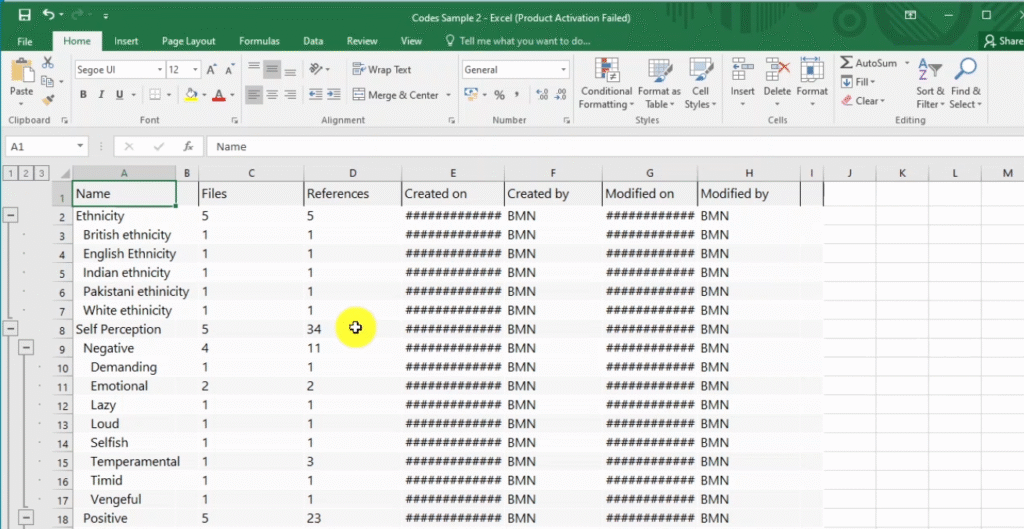The width and height of the screenshot is (1024, 529).
Task: Click the Cut scissors icon
Action: tap(48, 63)
